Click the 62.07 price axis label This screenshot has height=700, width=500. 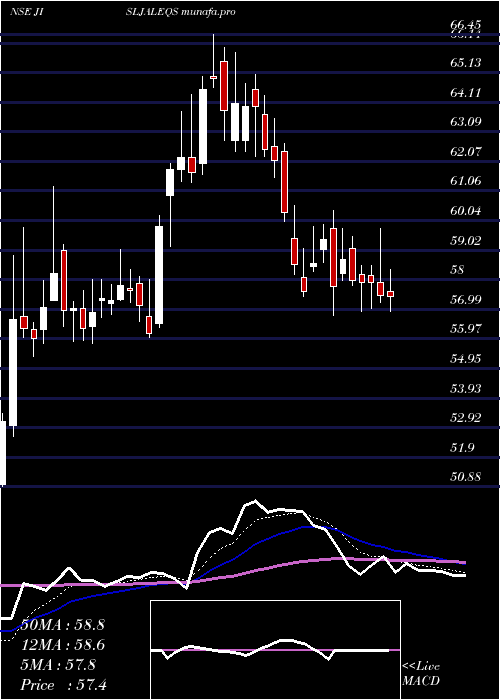click(x=466, y=152)
